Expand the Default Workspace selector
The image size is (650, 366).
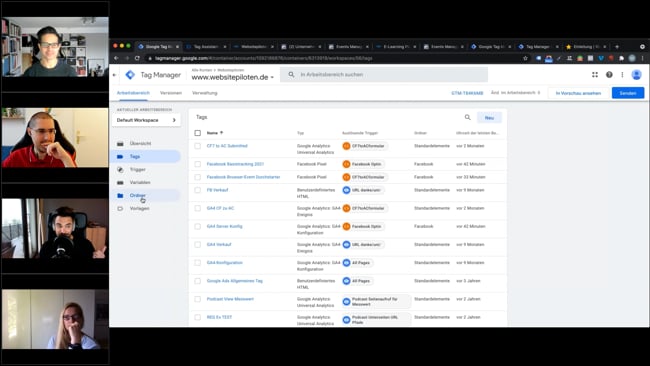click(x=146, y=120)
